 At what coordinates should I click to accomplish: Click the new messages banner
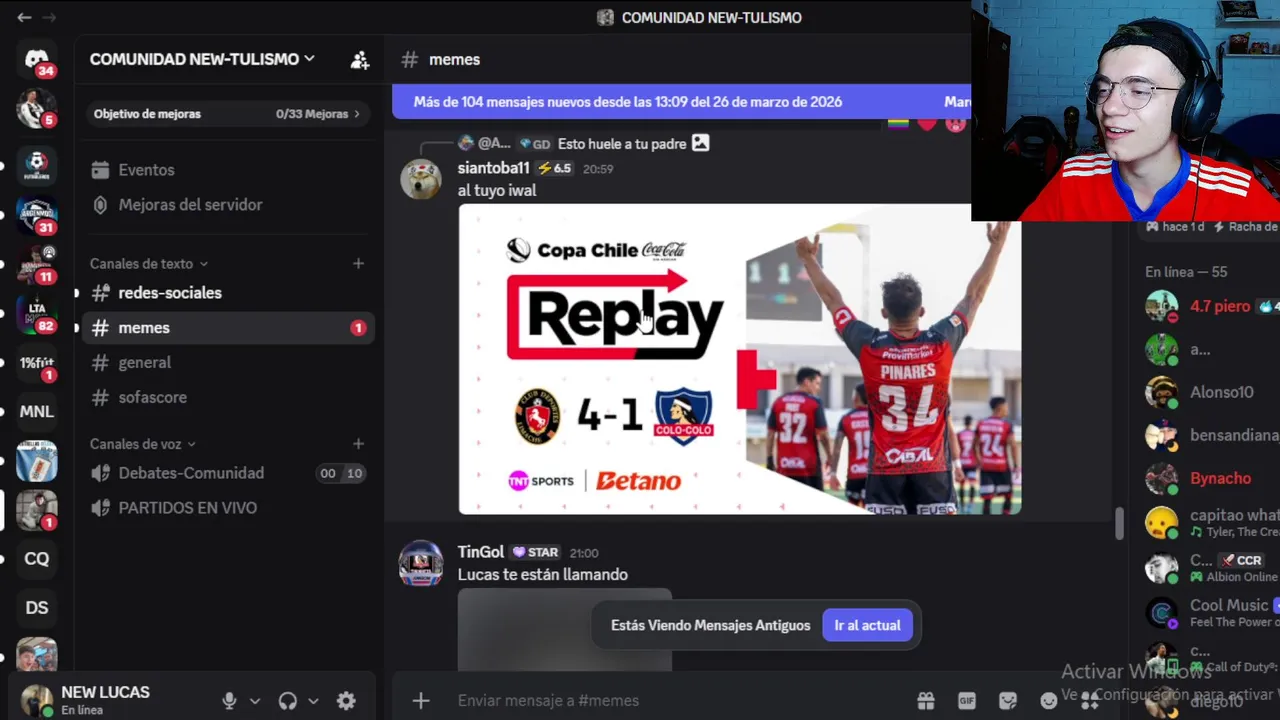click(x=682, y=102)
